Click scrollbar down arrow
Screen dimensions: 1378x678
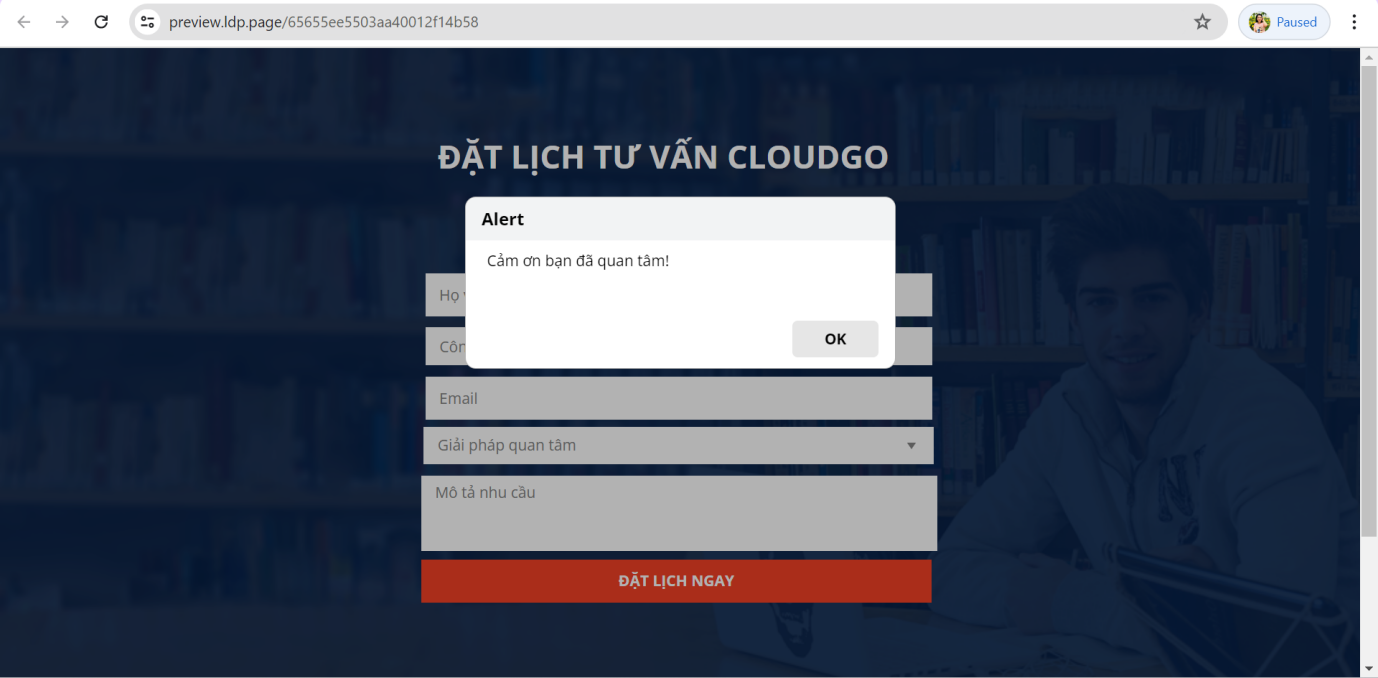point(1369,668)
